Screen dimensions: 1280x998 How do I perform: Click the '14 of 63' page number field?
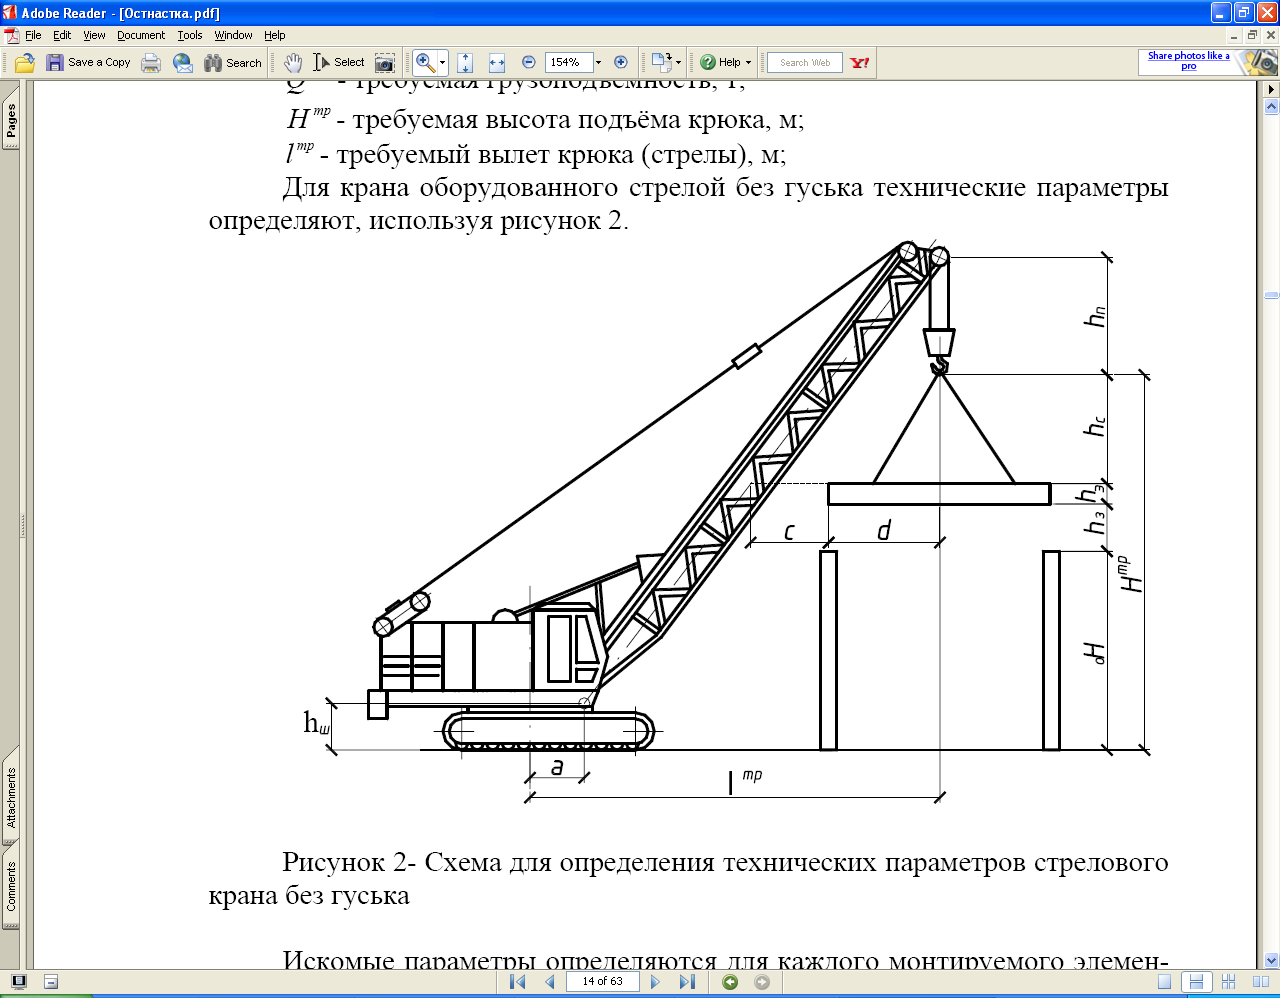pos(603,982)
